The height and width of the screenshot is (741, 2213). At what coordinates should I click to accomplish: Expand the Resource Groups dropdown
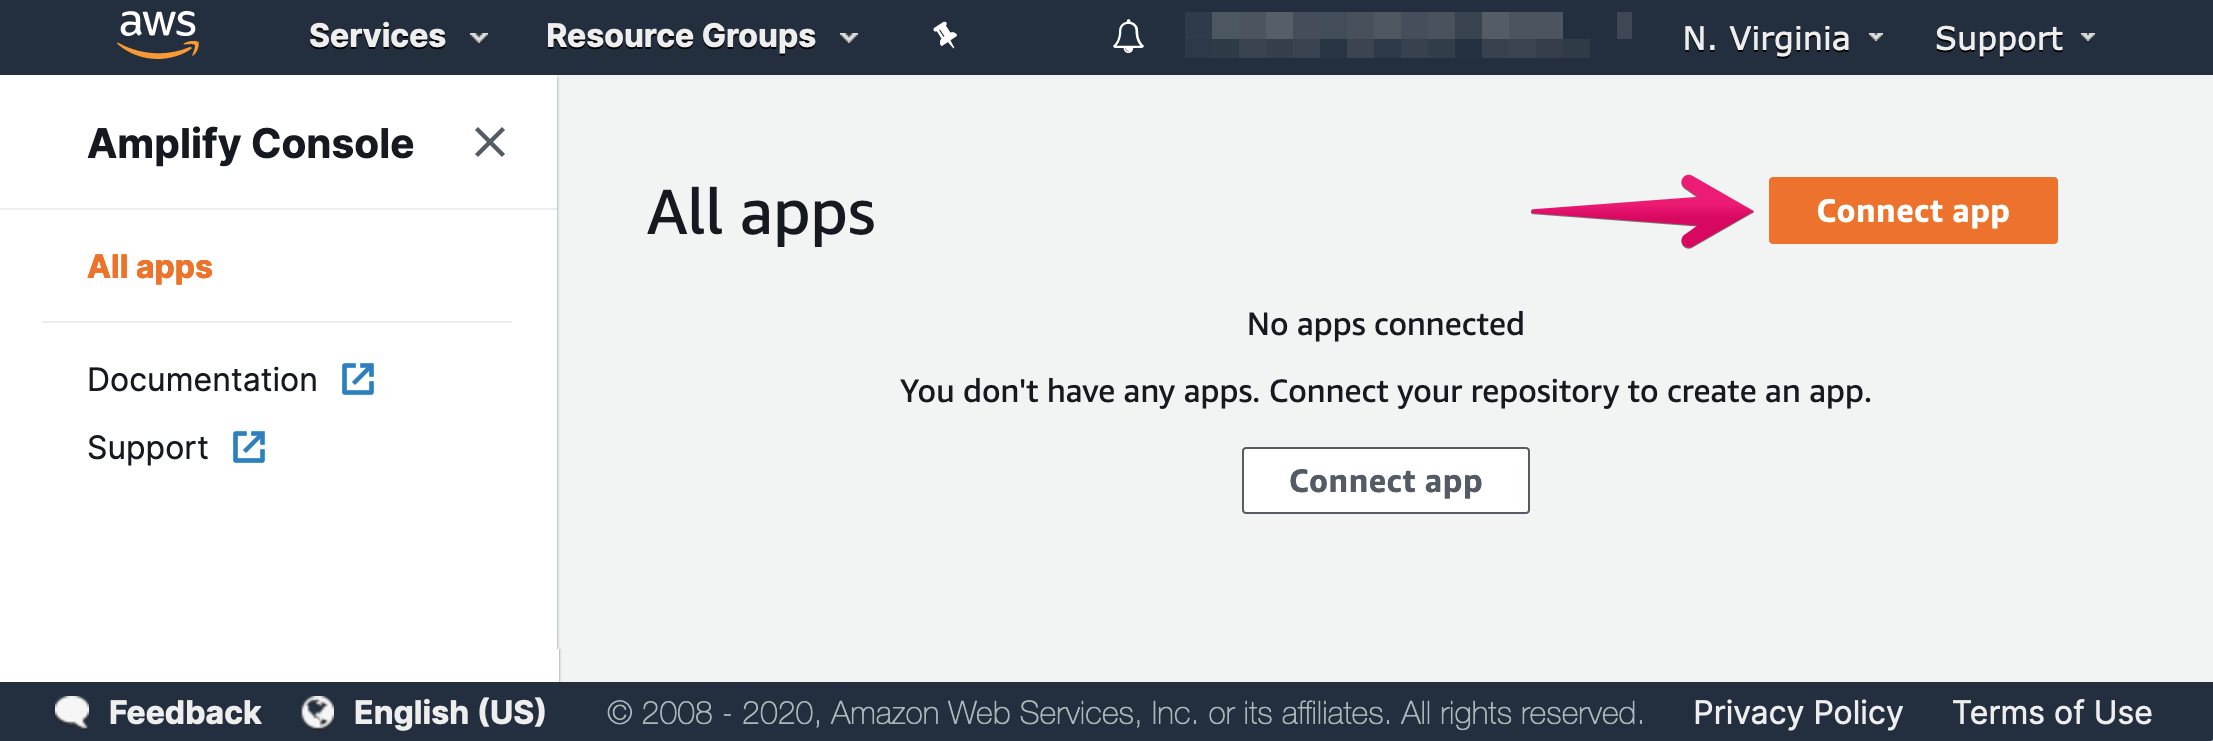(x=702, y=37)
